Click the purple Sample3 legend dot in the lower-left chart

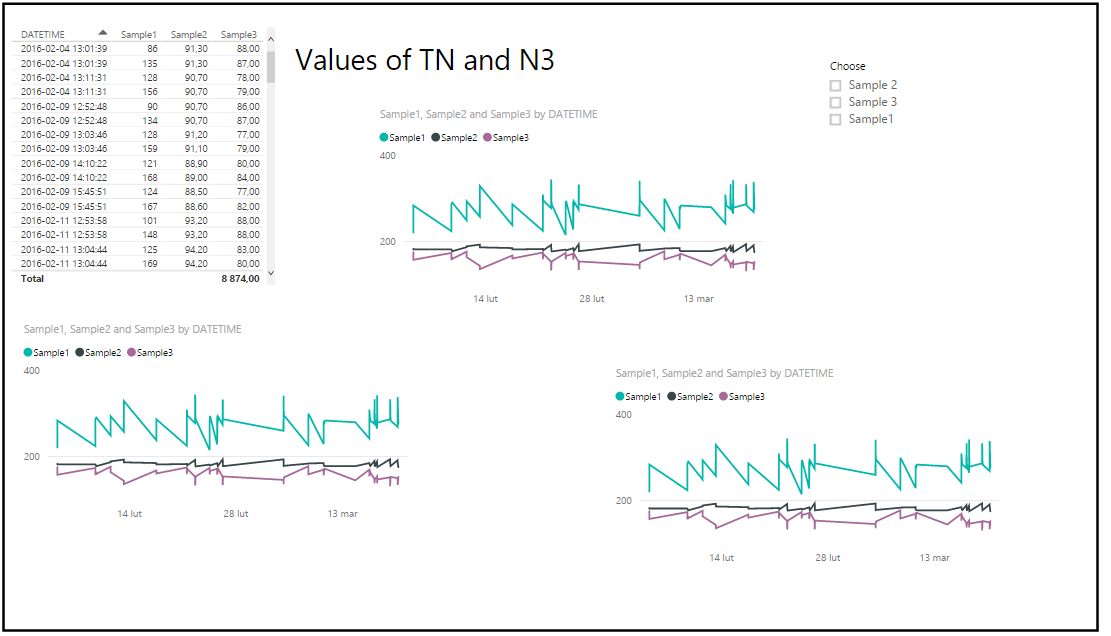[132, 352]
